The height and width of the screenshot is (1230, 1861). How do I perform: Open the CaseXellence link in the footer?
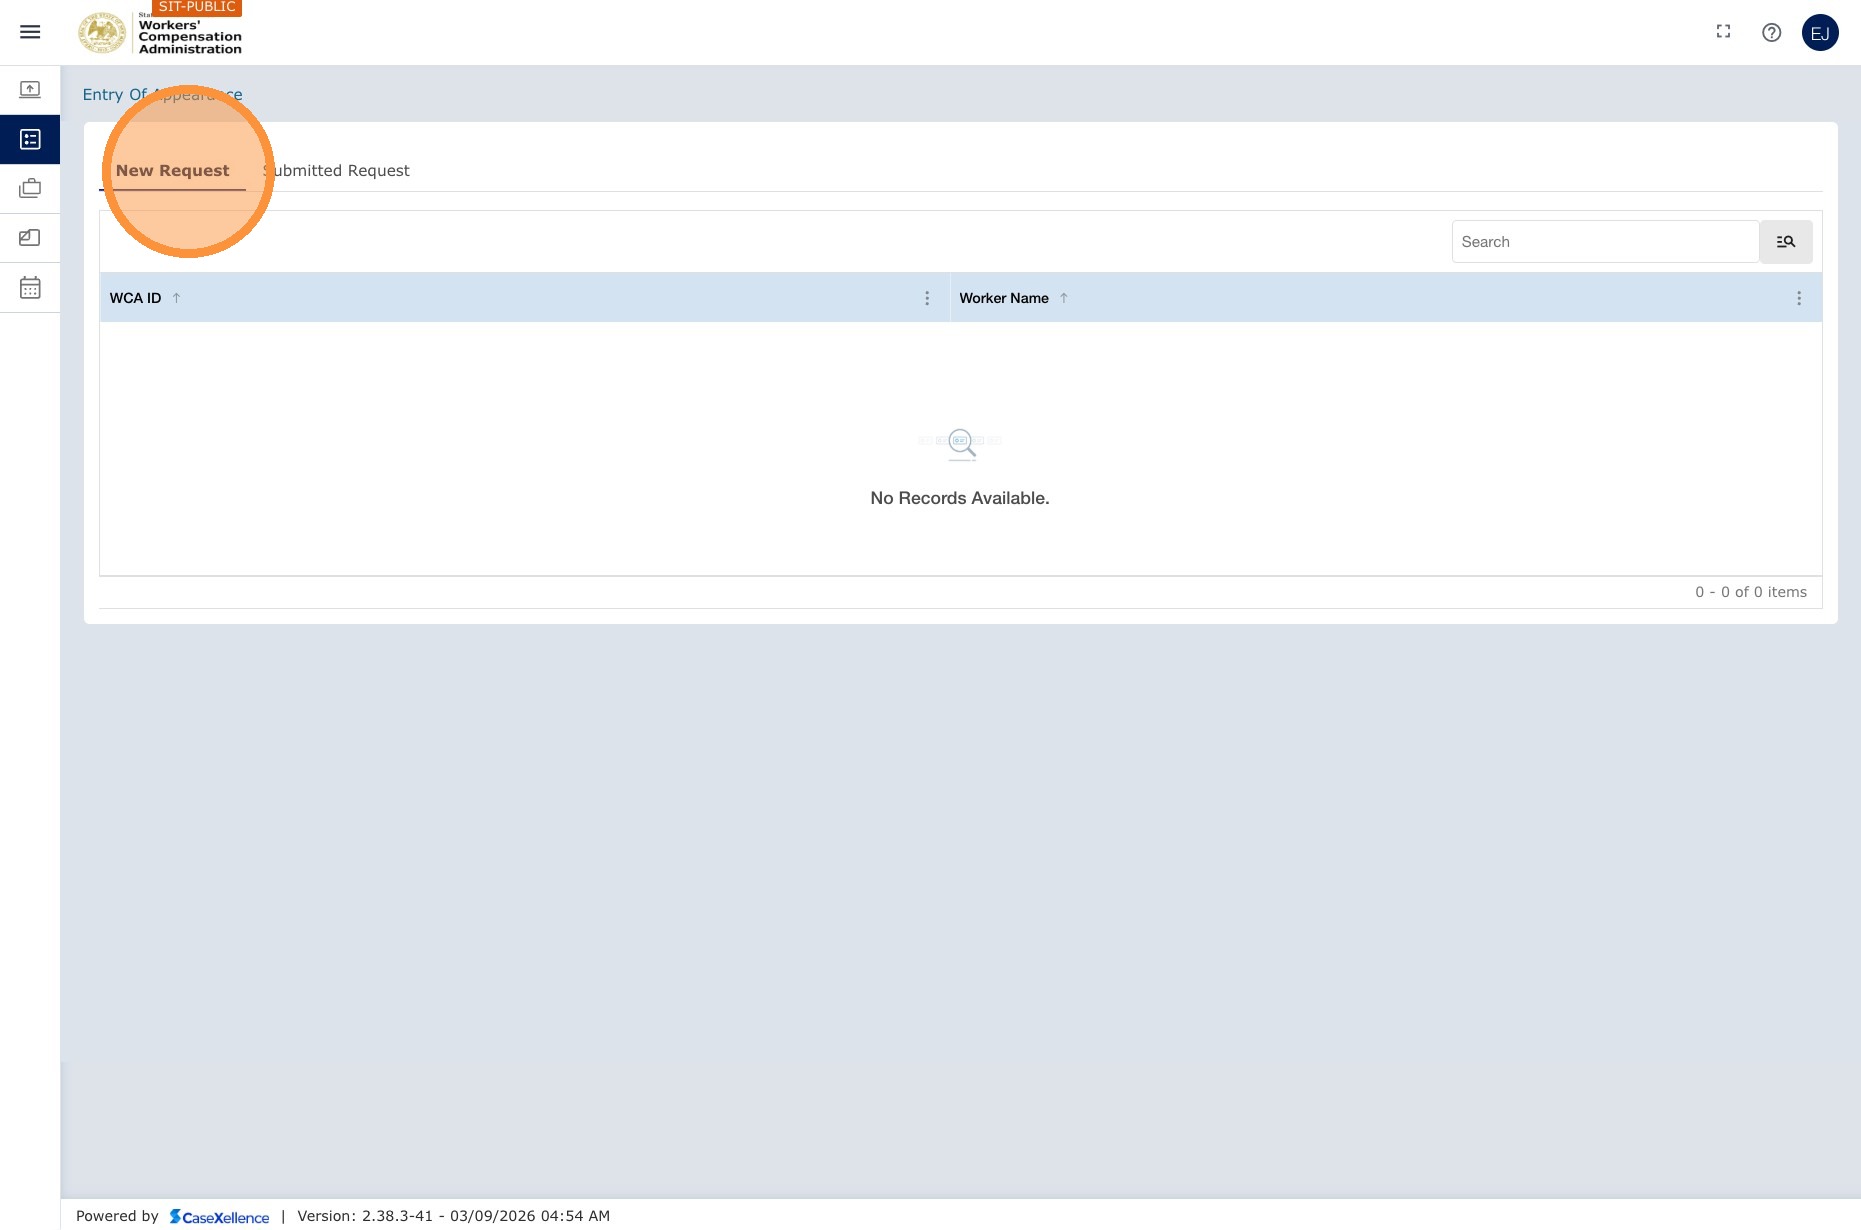tap(219, 1217)
